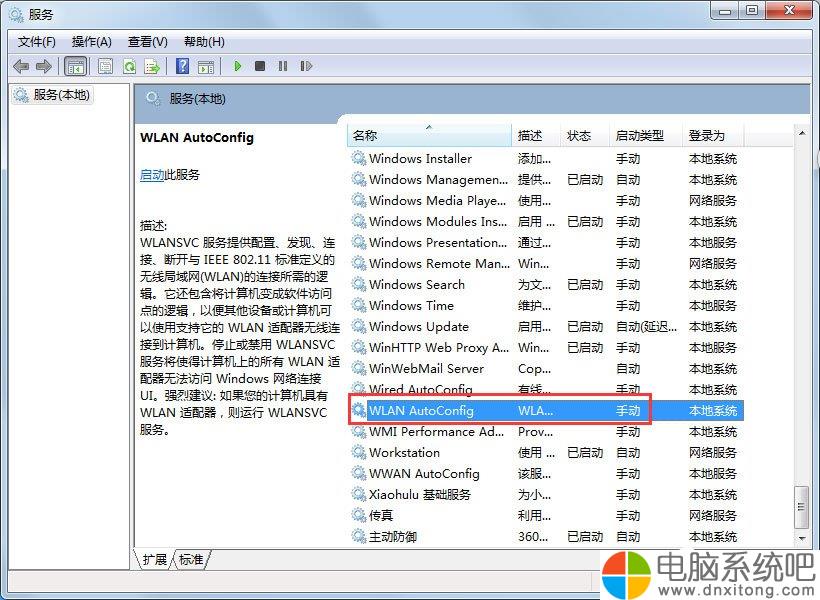Sort by the 描述 column header
The height and width of the screenshot is (600, 820).
(x=536, y=135)
